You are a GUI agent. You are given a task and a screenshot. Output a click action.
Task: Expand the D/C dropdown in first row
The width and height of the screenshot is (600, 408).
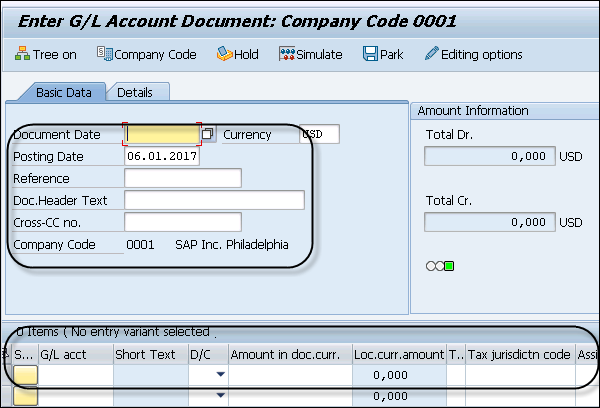pos(219,375)
